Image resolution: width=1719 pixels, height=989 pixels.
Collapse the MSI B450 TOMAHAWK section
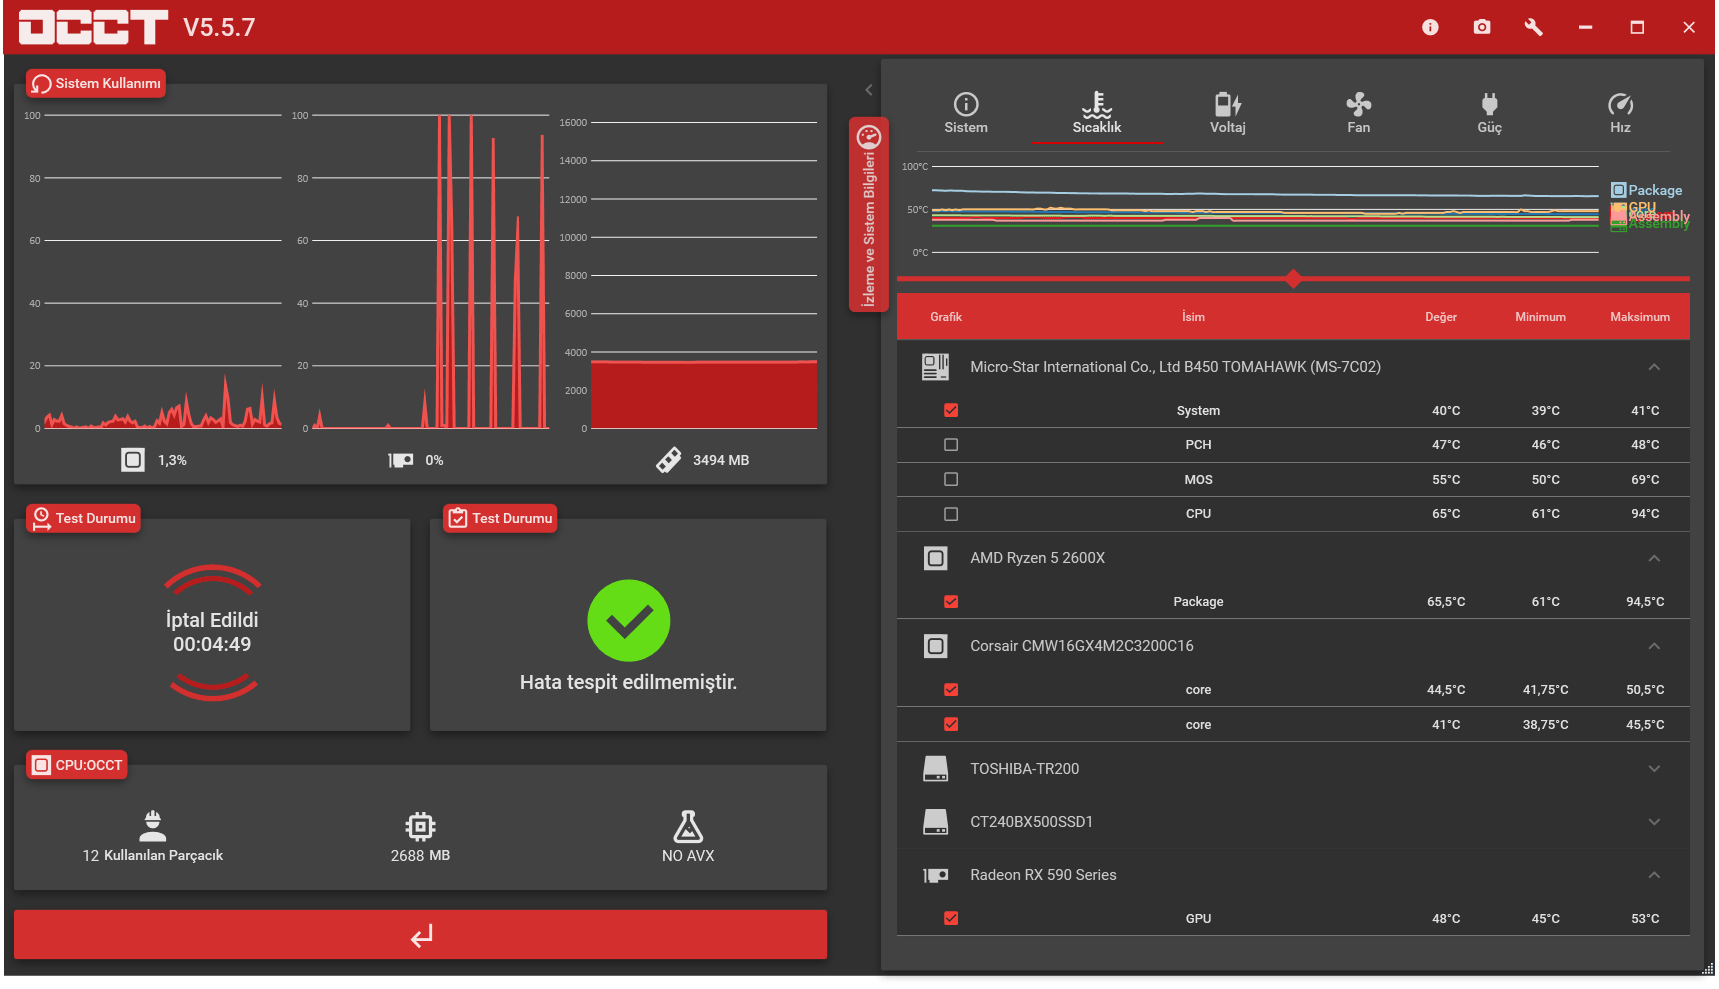tap(1654, 367)
